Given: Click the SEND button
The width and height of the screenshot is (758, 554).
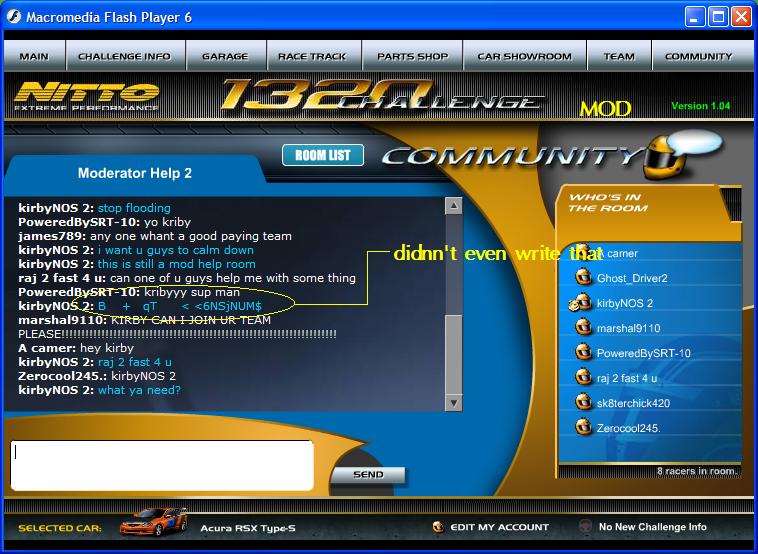Looking at the screenshot, I should coord(368,475).
